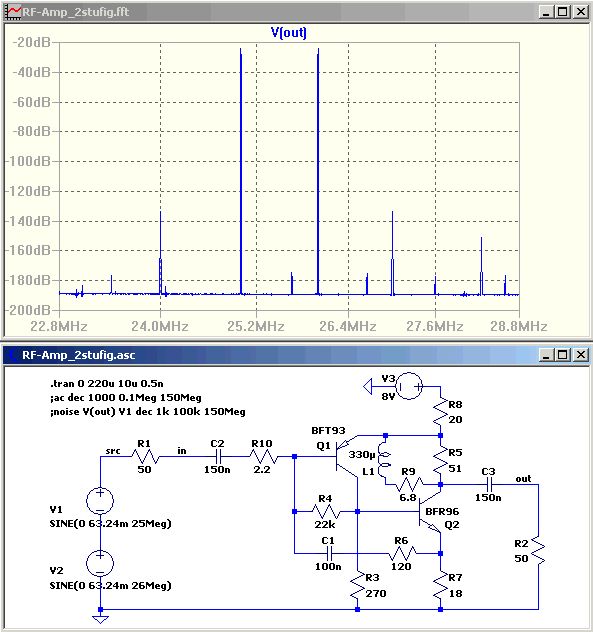This screenshot has width=593, height=632.
Task: Click the R2 50 ohm load resistor
Action: click(x=538, y=550)
